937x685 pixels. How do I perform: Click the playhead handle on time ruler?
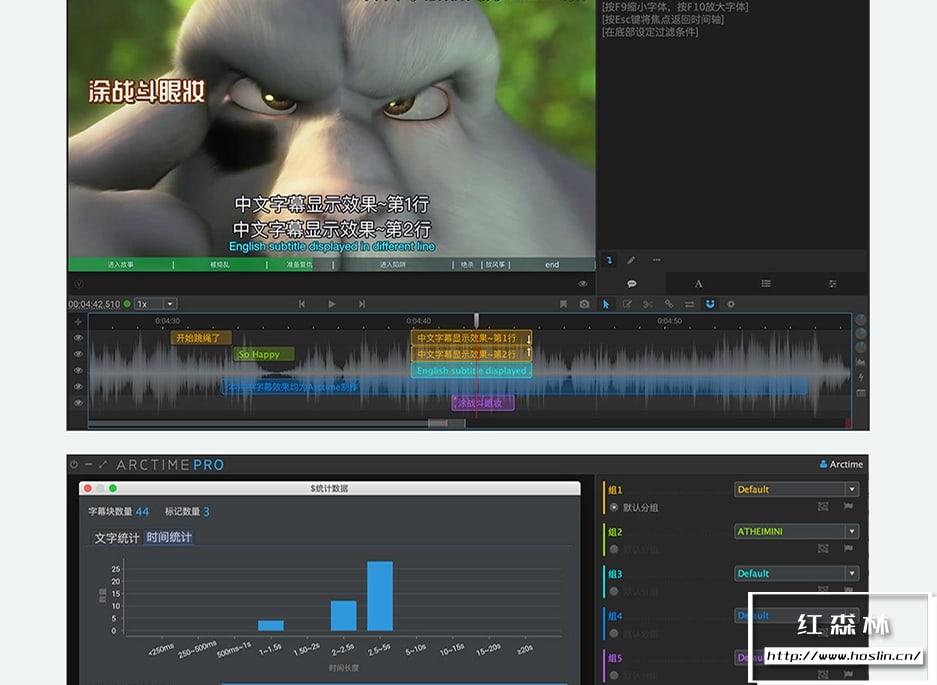point(476,320)
